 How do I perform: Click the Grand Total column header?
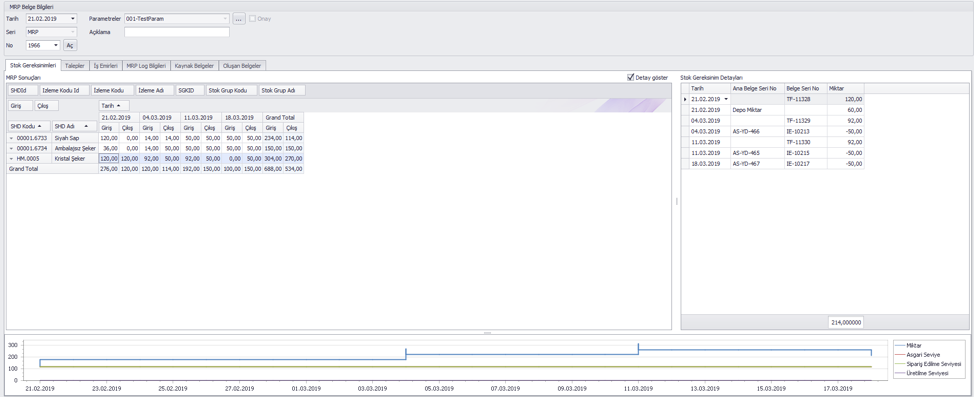click(283, 117)
